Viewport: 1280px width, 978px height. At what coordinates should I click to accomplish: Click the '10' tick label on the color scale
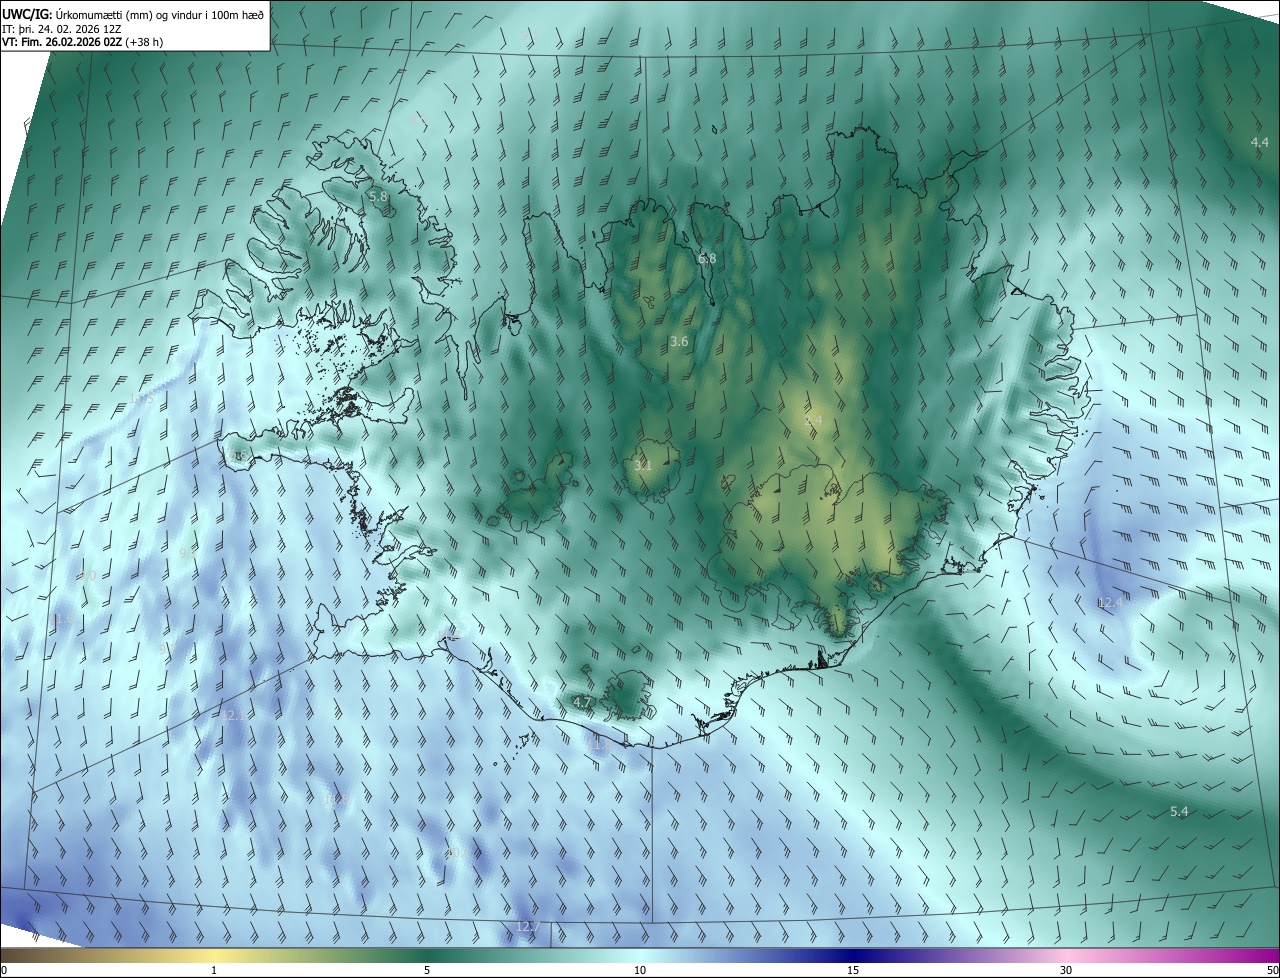click(x=640, y=971)
